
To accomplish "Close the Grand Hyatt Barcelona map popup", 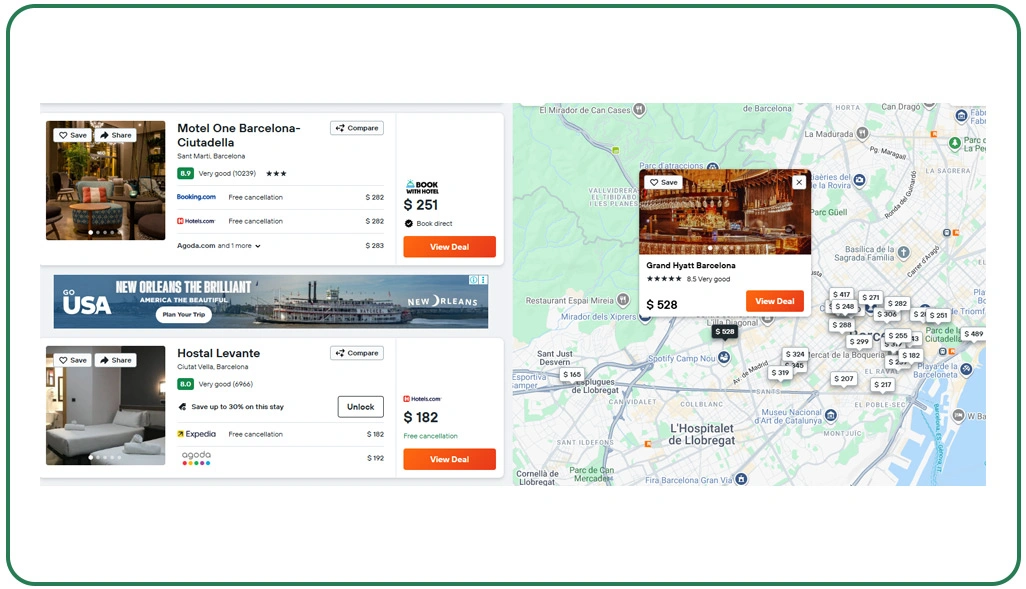I will pos(797,182).
